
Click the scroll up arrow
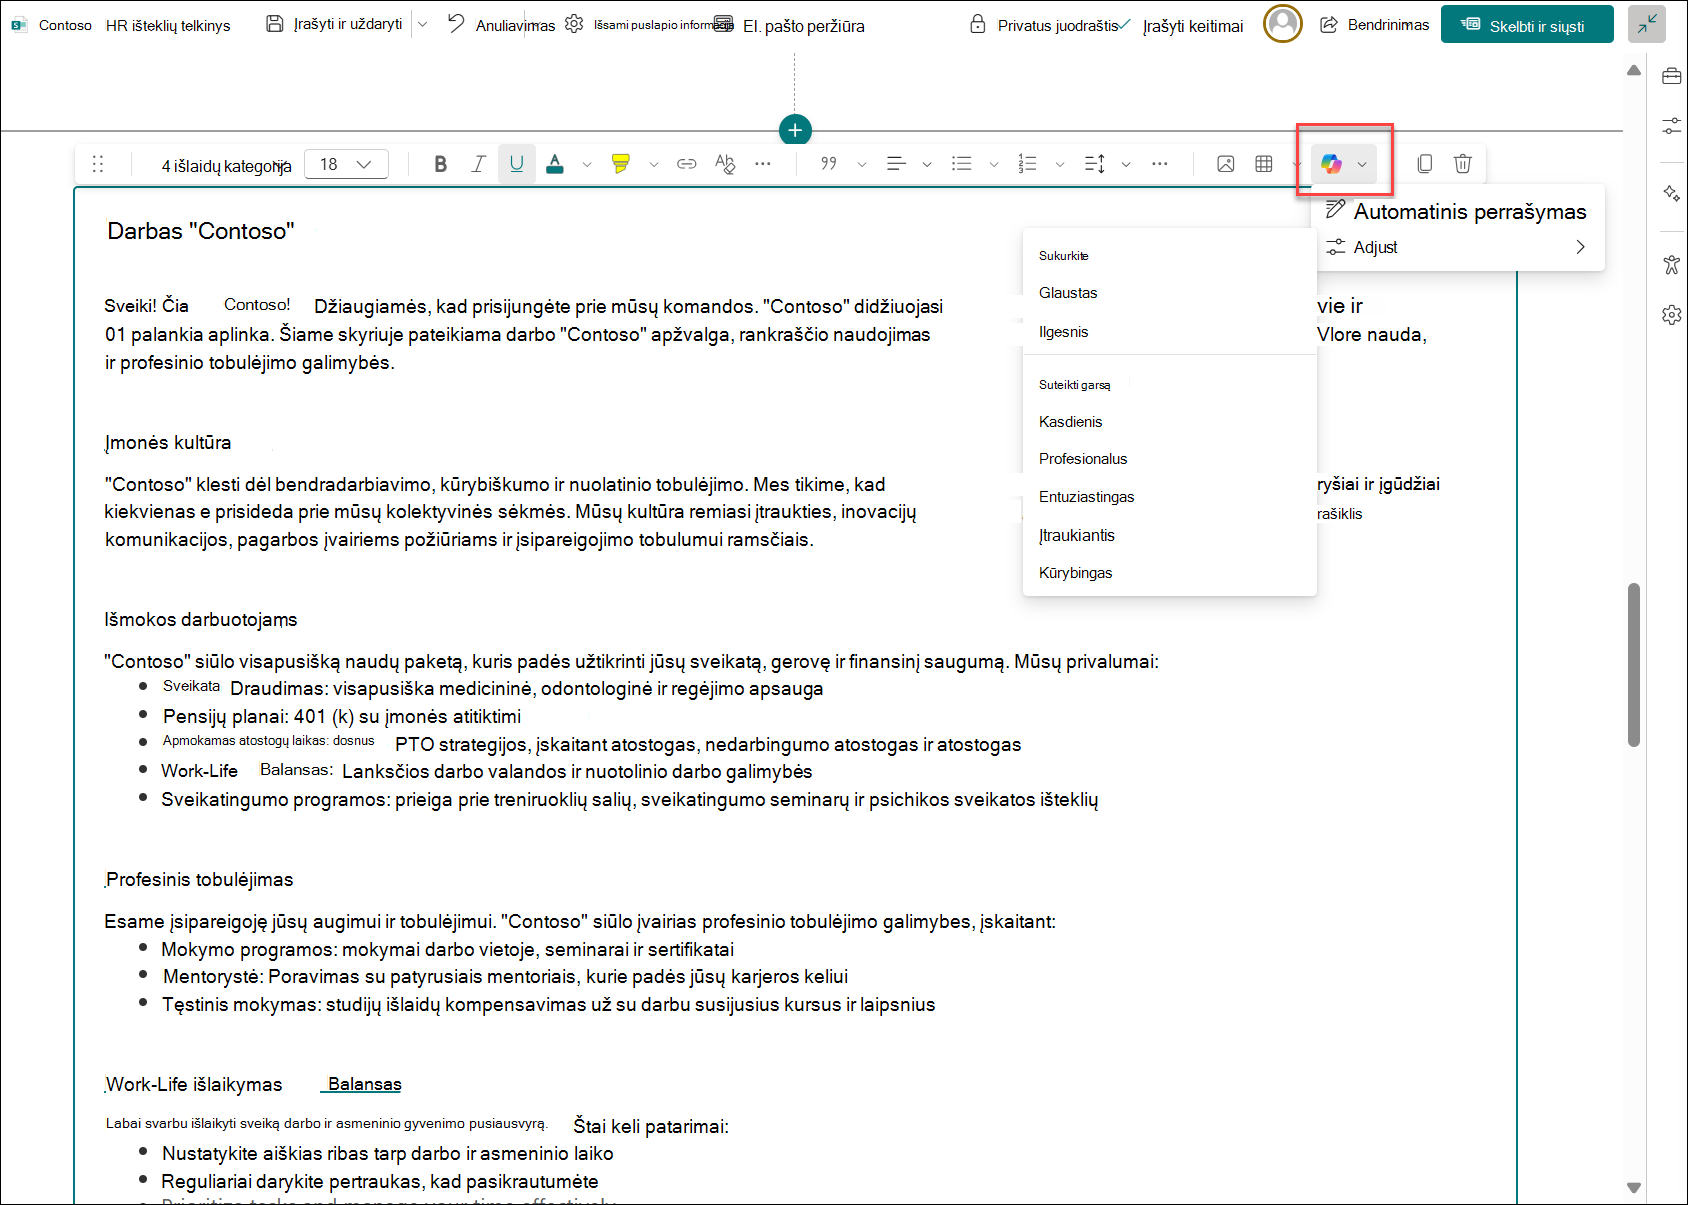pyautogui.click(x=1634, y=70)
